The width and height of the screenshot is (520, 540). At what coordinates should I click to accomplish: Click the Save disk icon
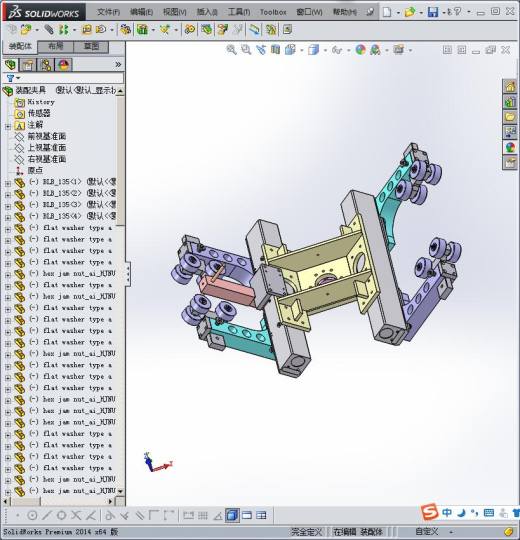433,12
